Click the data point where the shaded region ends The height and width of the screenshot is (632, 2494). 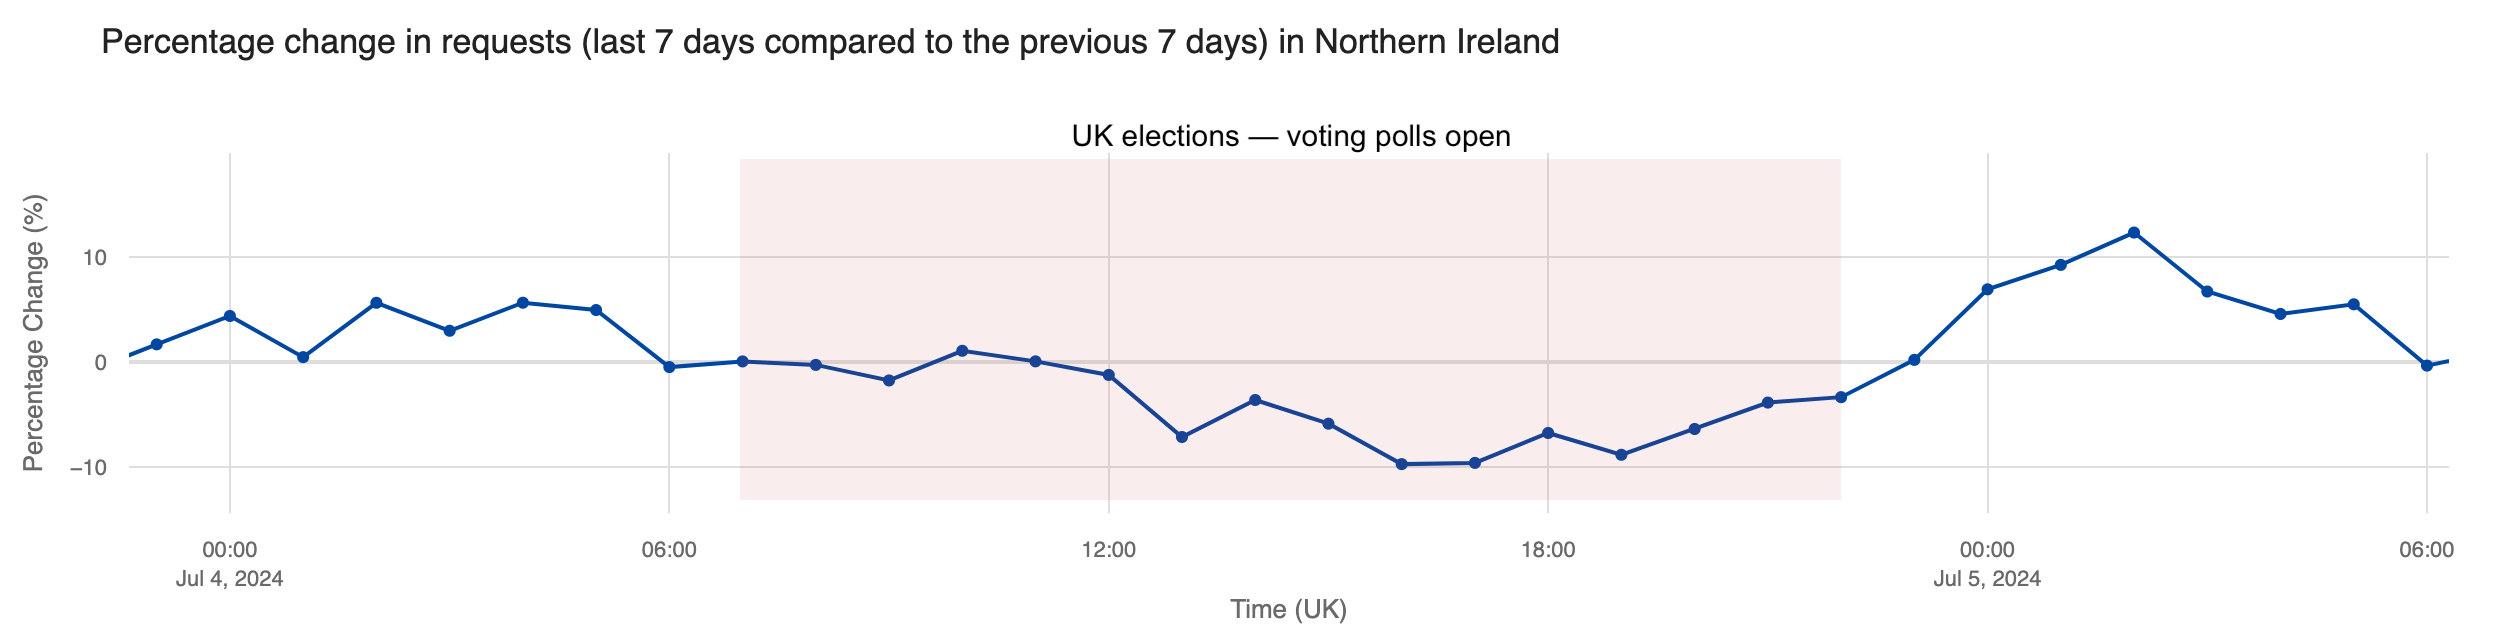1840,397
